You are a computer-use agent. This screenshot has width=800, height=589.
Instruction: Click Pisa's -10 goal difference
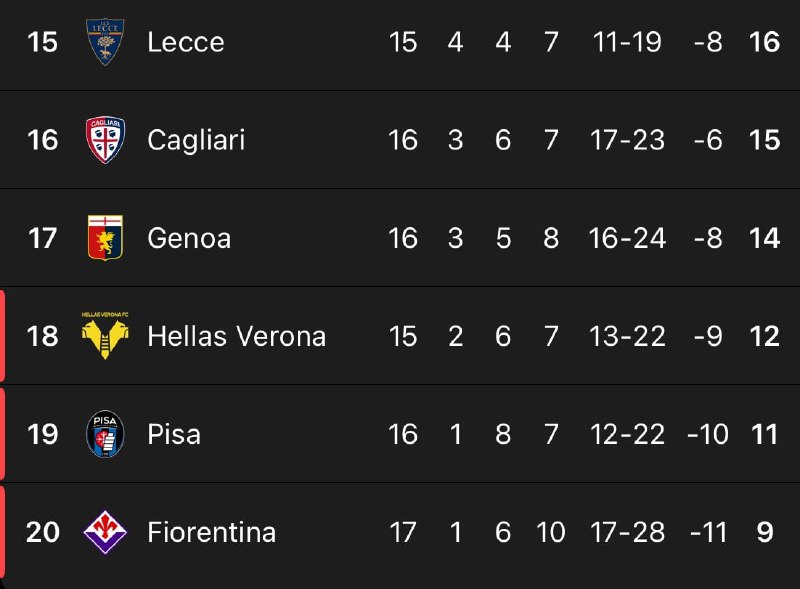(707, 434)
